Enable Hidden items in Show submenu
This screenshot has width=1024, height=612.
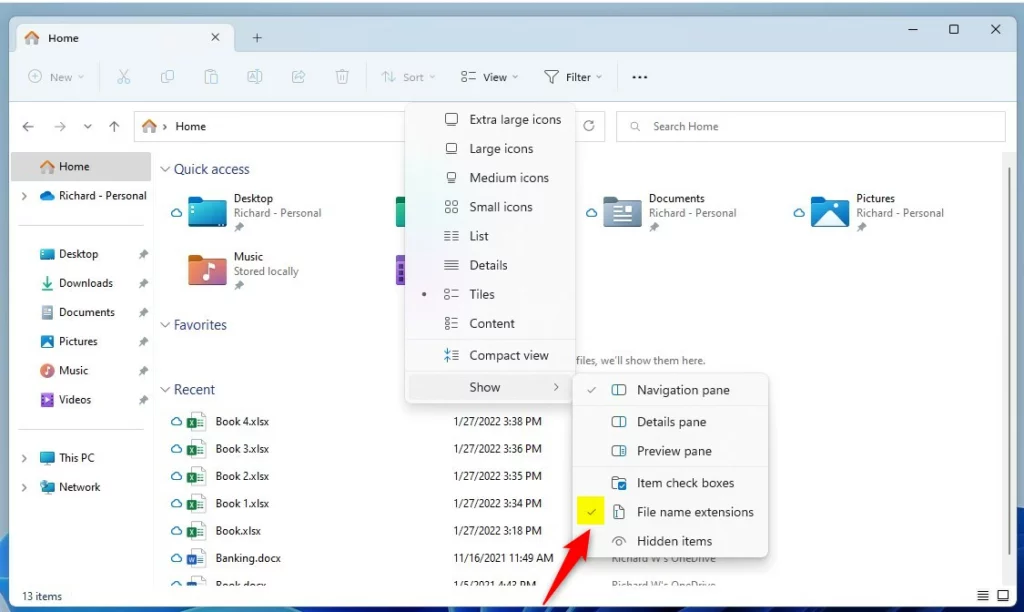674,541
